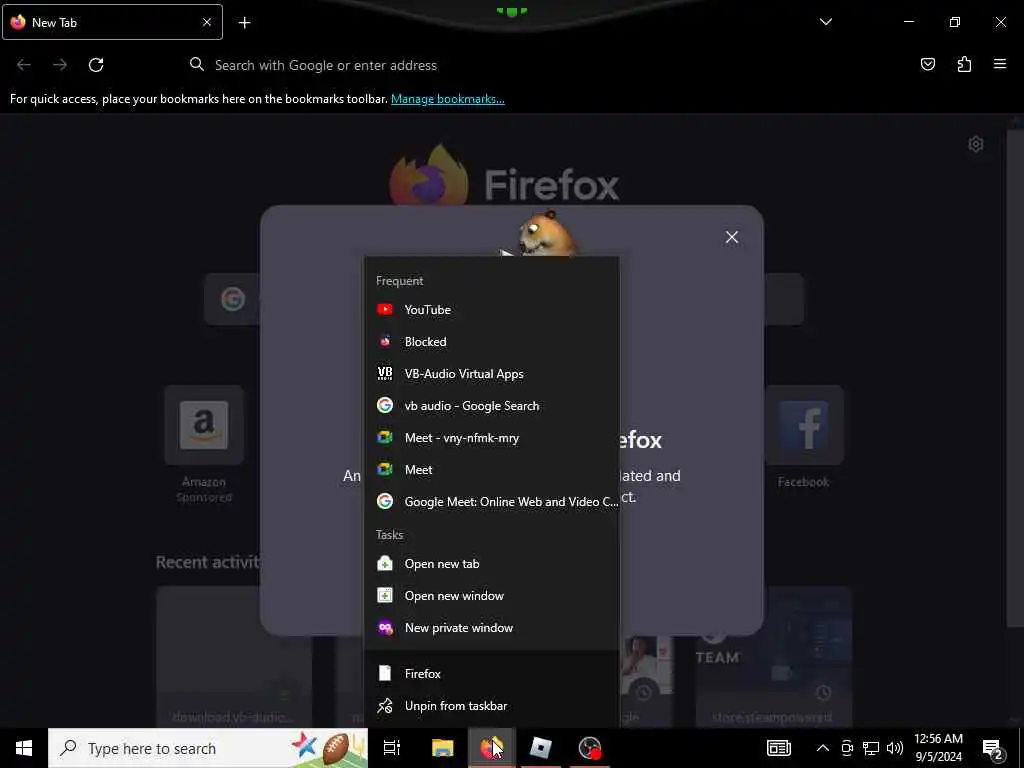Screen dimensions: 1024x768
Task: Choose Open new tab task
Action: click(x=491, y=564)
